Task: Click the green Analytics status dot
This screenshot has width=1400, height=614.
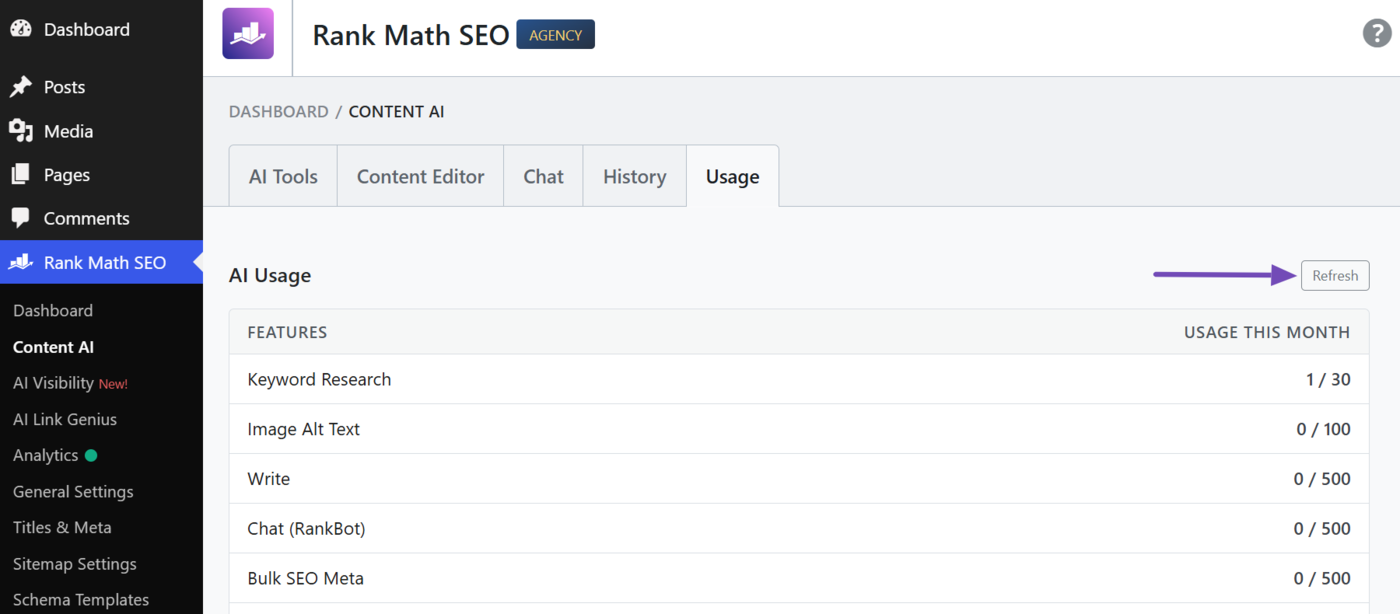Action: point(91,455)
